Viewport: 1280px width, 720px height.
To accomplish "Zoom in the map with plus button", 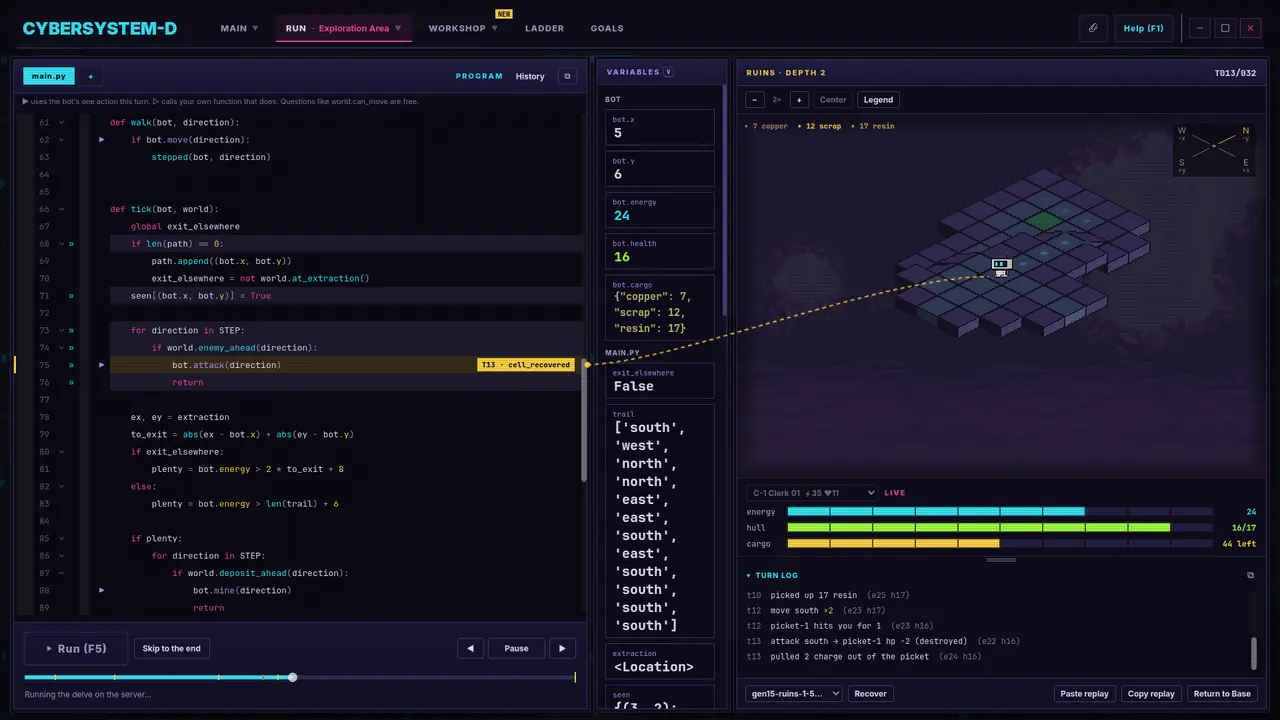I will pos(798,100).
